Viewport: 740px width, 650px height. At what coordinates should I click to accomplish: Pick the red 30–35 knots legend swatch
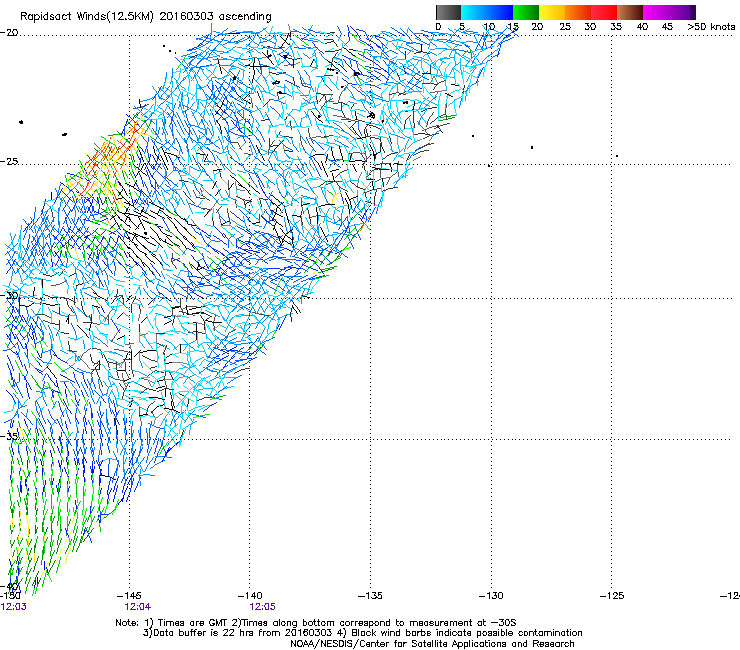tap(604, 12)
